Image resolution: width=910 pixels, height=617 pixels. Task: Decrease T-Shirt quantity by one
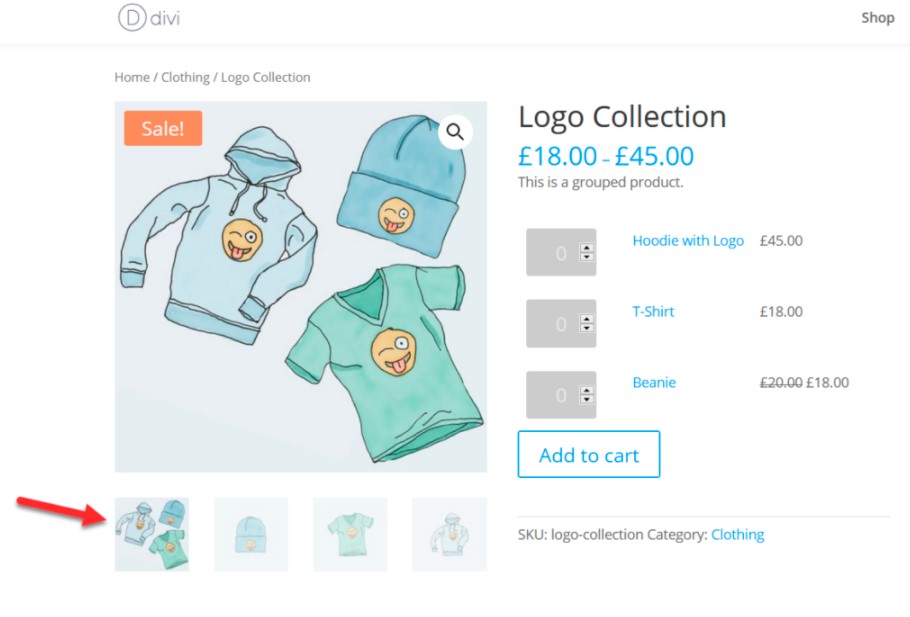(587, 330)
